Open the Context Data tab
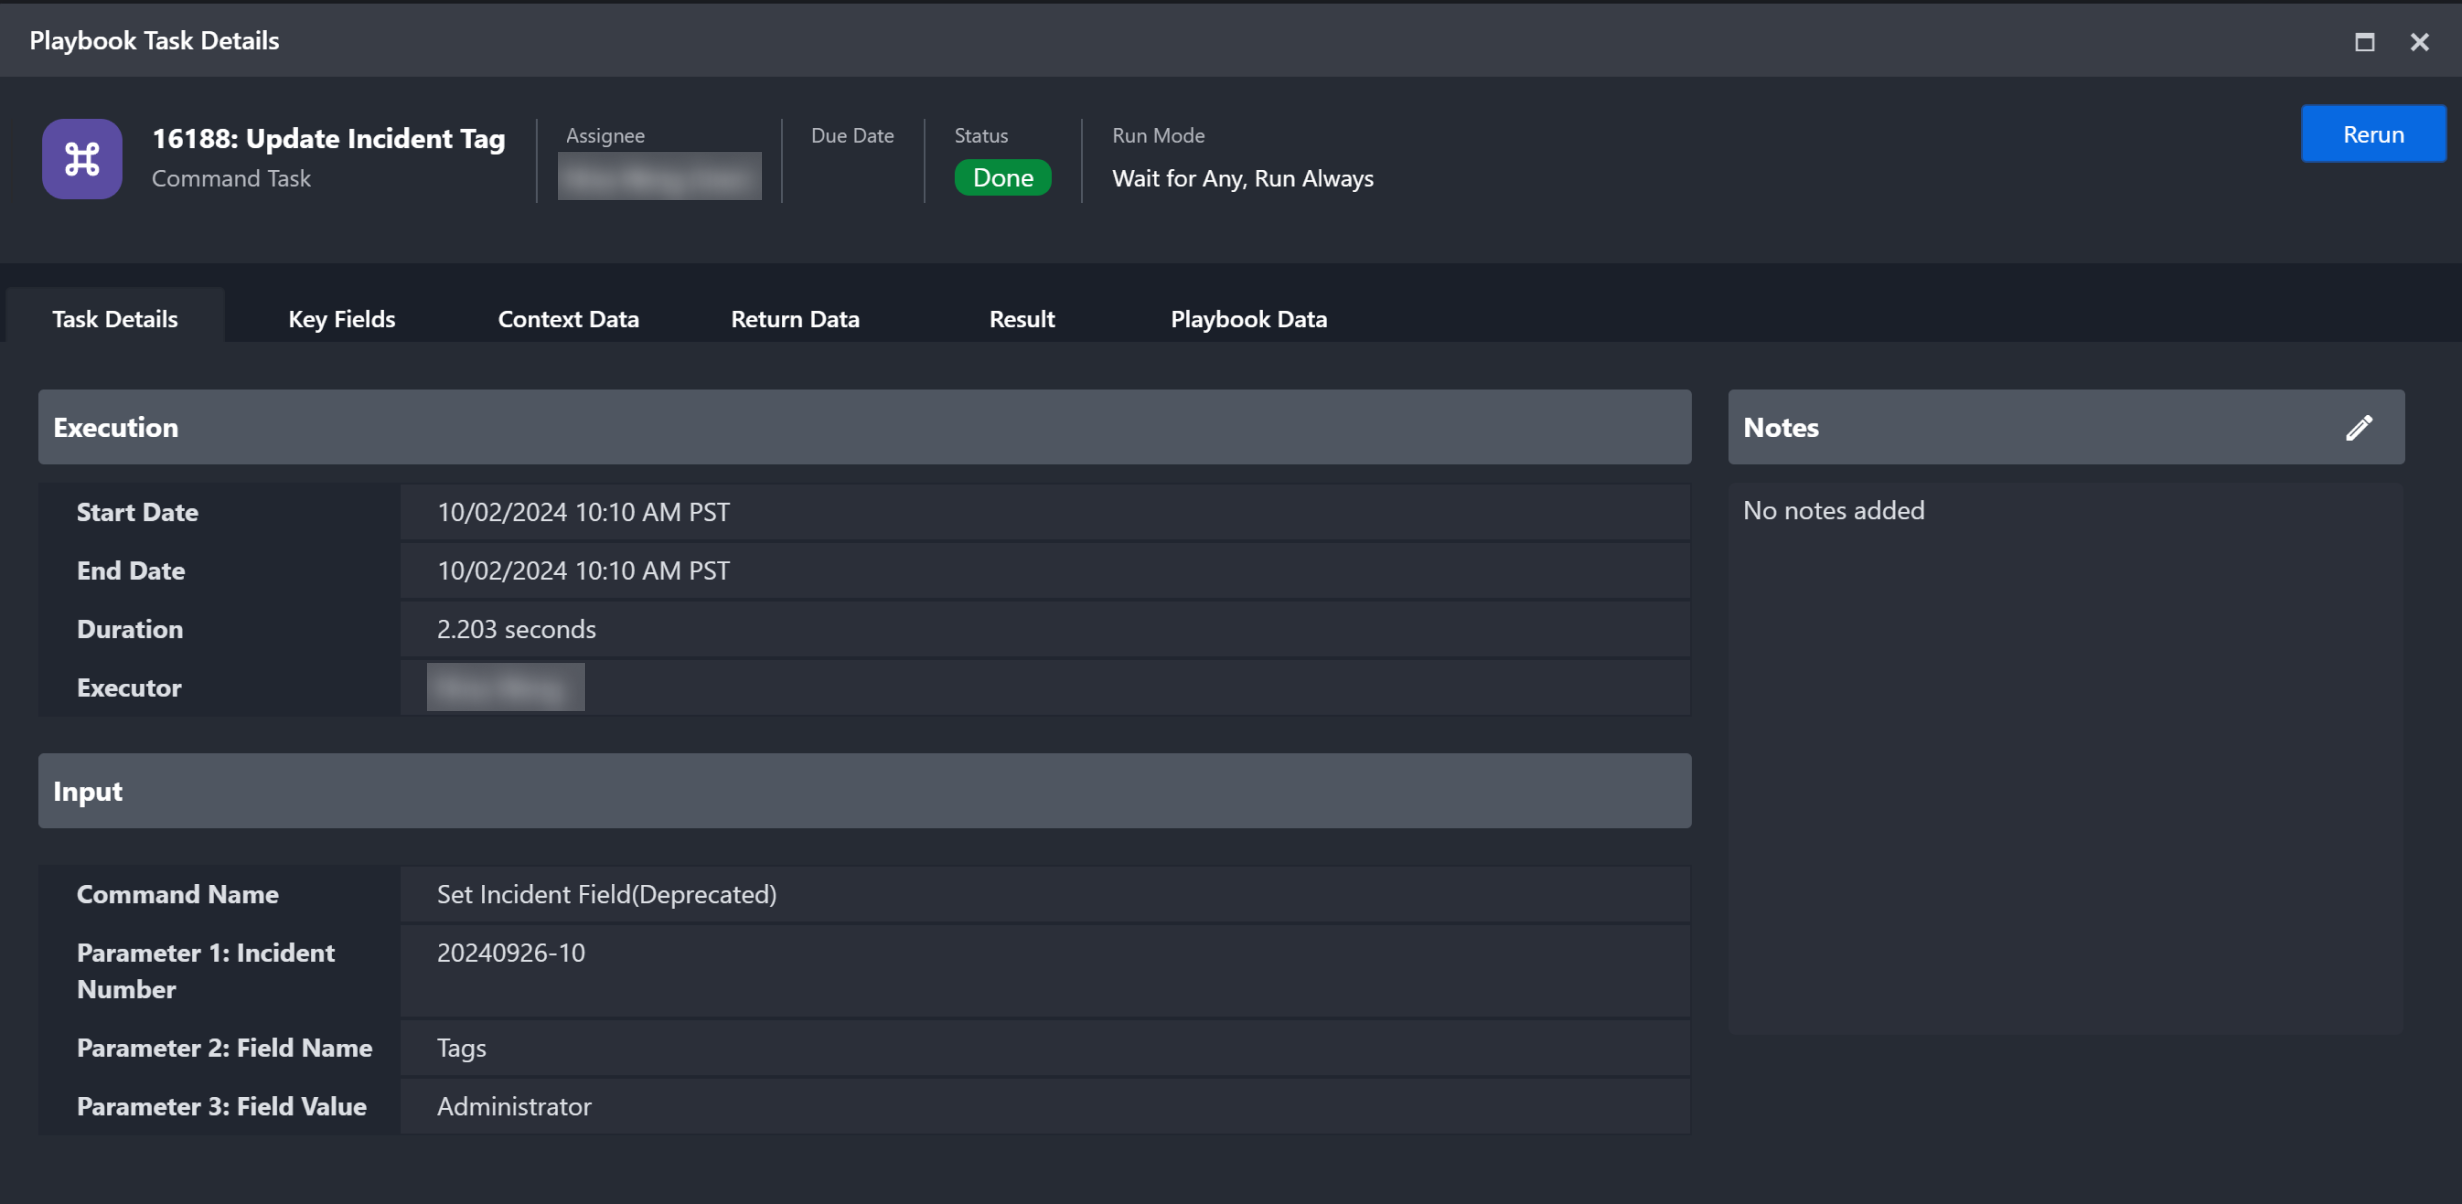The height and width of the screenshot is (1204, 2462). pos(568,319)
